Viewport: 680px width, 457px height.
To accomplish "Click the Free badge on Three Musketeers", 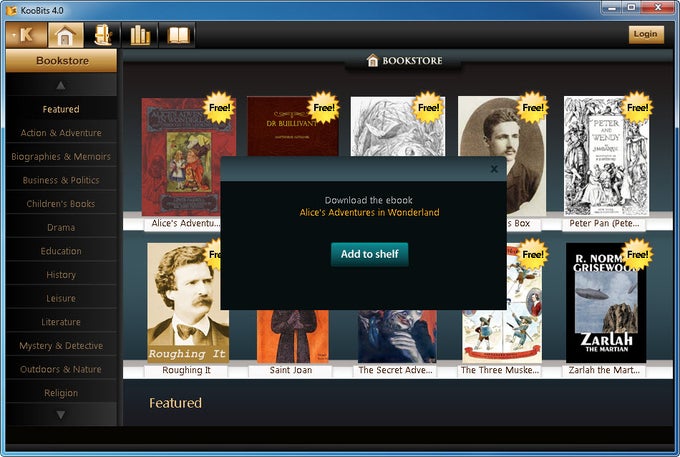I will coord(533,254).
